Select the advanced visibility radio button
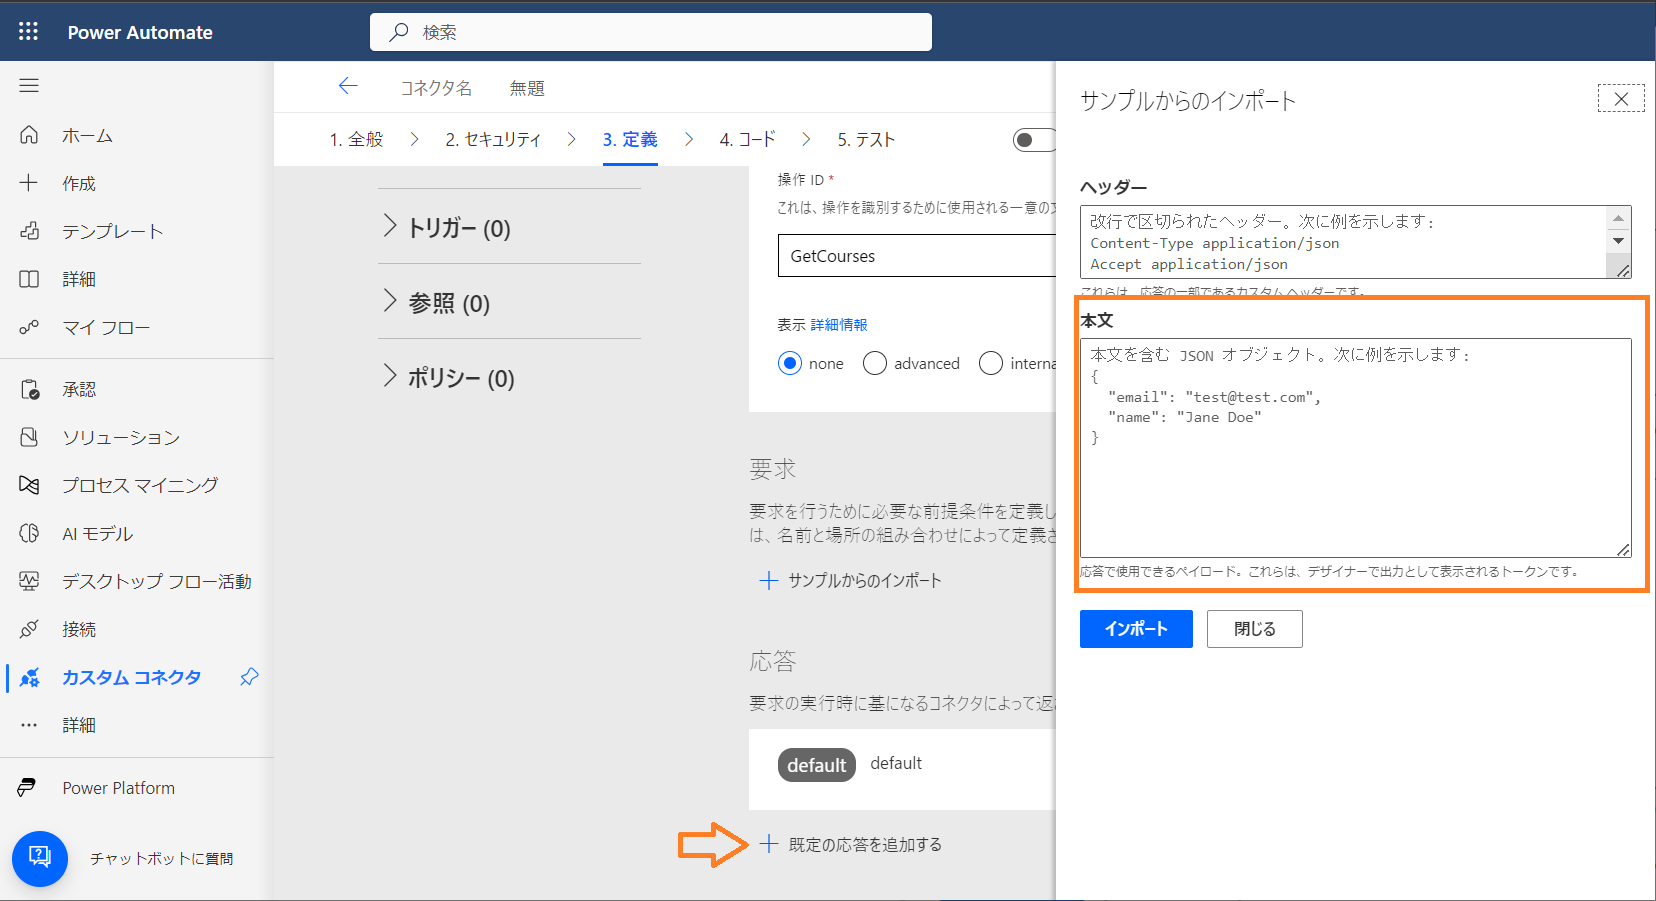1656x901 pixels. point(875,363)
